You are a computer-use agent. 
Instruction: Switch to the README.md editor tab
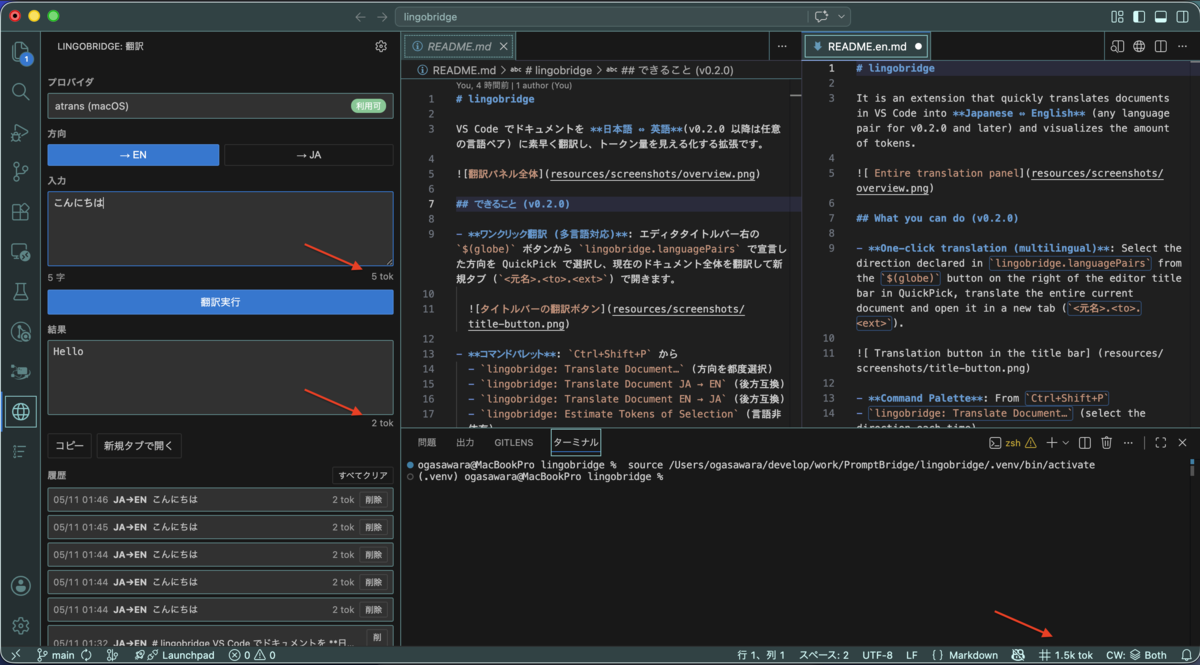coord(459,46)
